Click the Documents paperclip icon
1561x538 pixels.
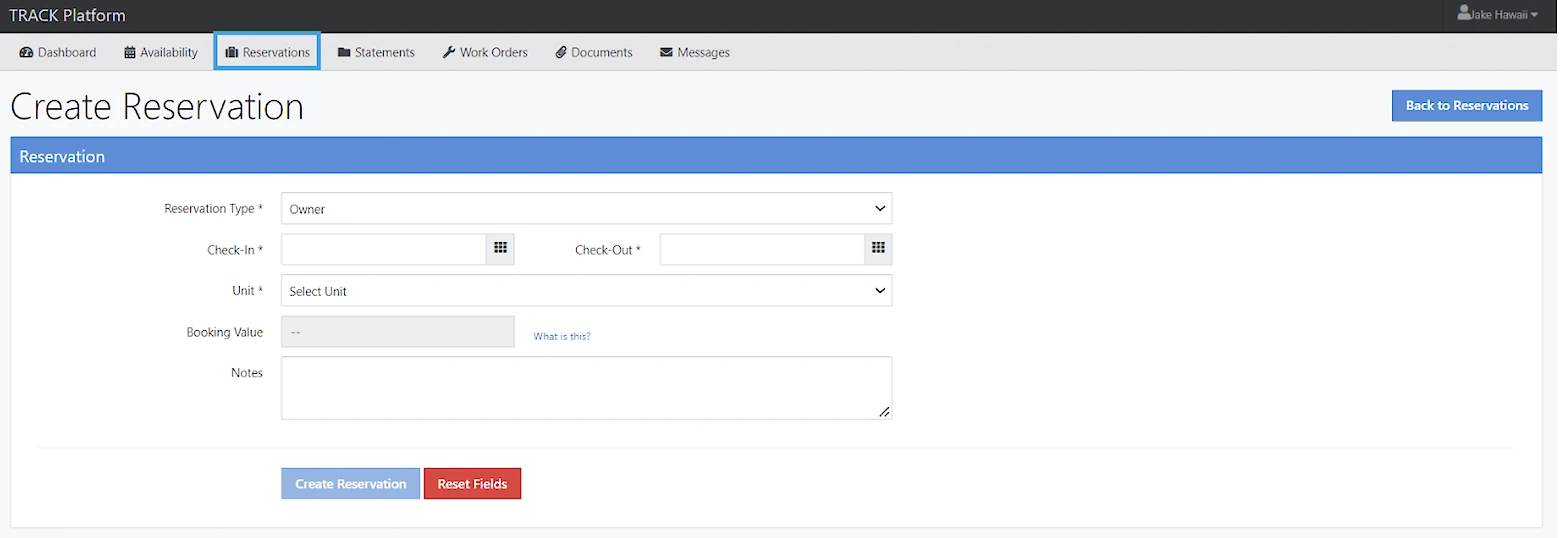pos(561,52)
